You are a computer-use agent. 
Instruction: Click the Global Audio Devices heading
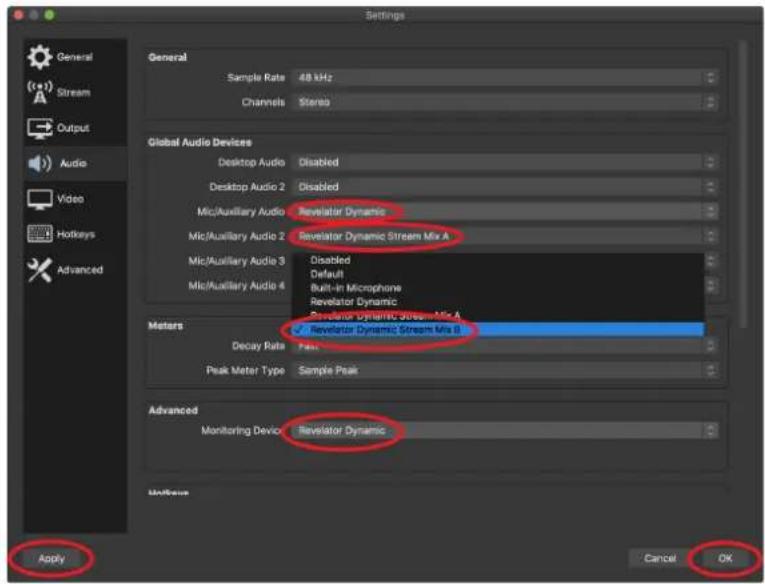(200, 142)
